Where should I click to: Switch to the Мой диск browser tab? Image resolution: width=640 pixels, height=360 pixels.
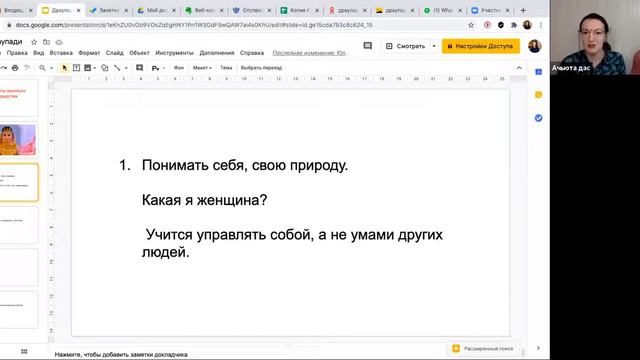(x=156, y=10)
